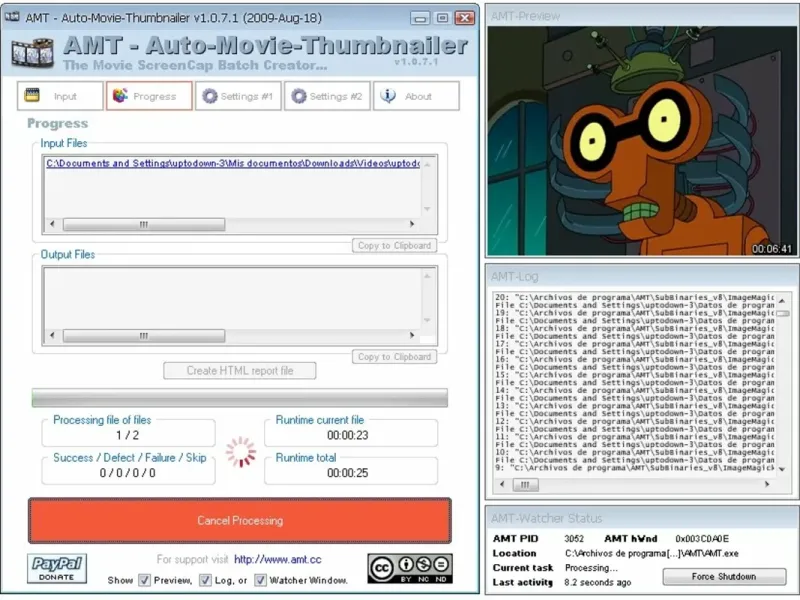The width and height of the screenshot is (800, 600).
Task: Click Last activity 8.2 seconds ago
Action: (x=597, y=582)
